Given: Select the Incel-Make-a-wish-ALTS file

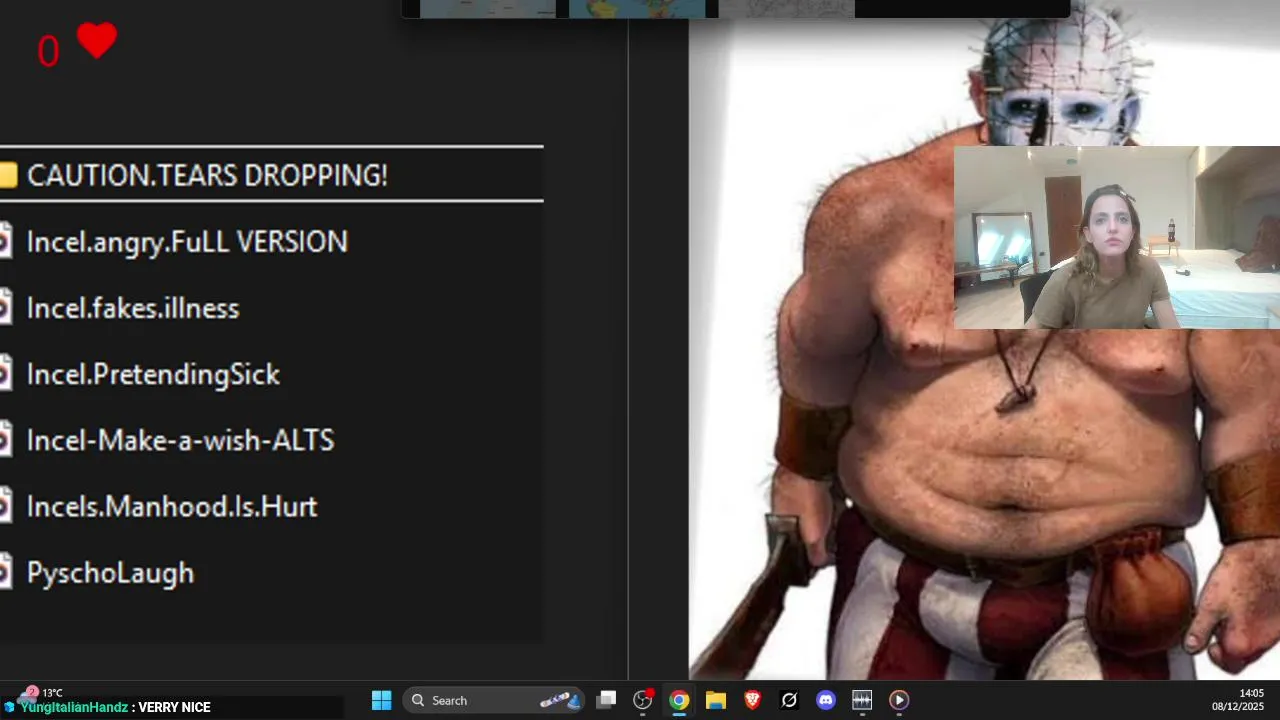Looking at the screenshot, I should tap(180, 440).
